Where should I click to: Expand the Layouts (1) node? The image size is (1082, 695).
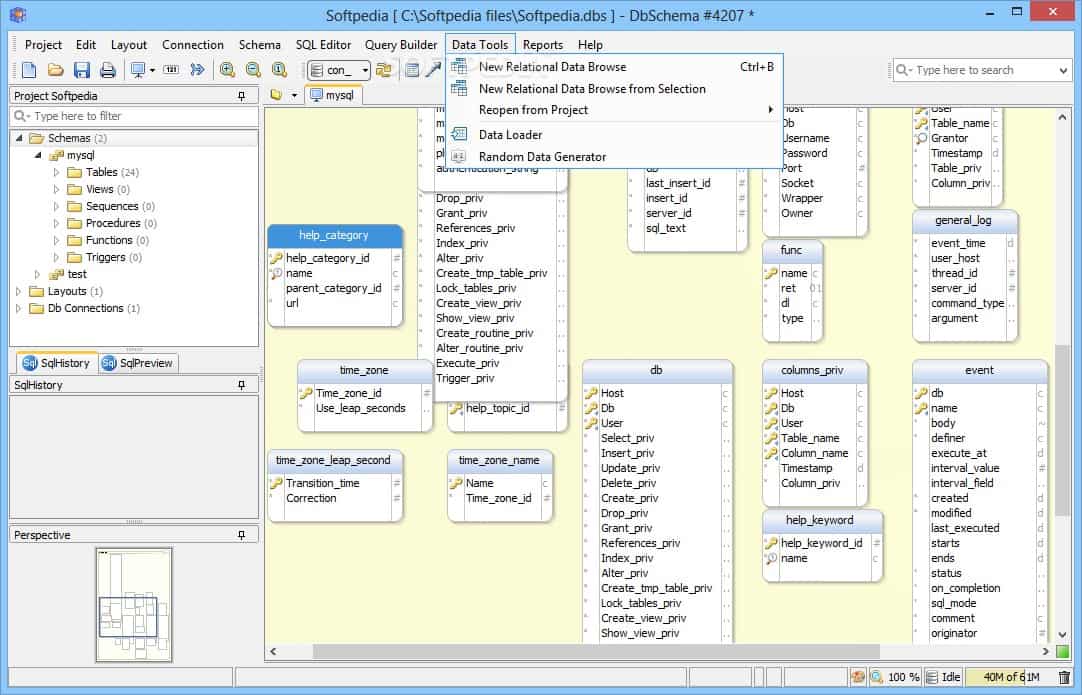19,291
